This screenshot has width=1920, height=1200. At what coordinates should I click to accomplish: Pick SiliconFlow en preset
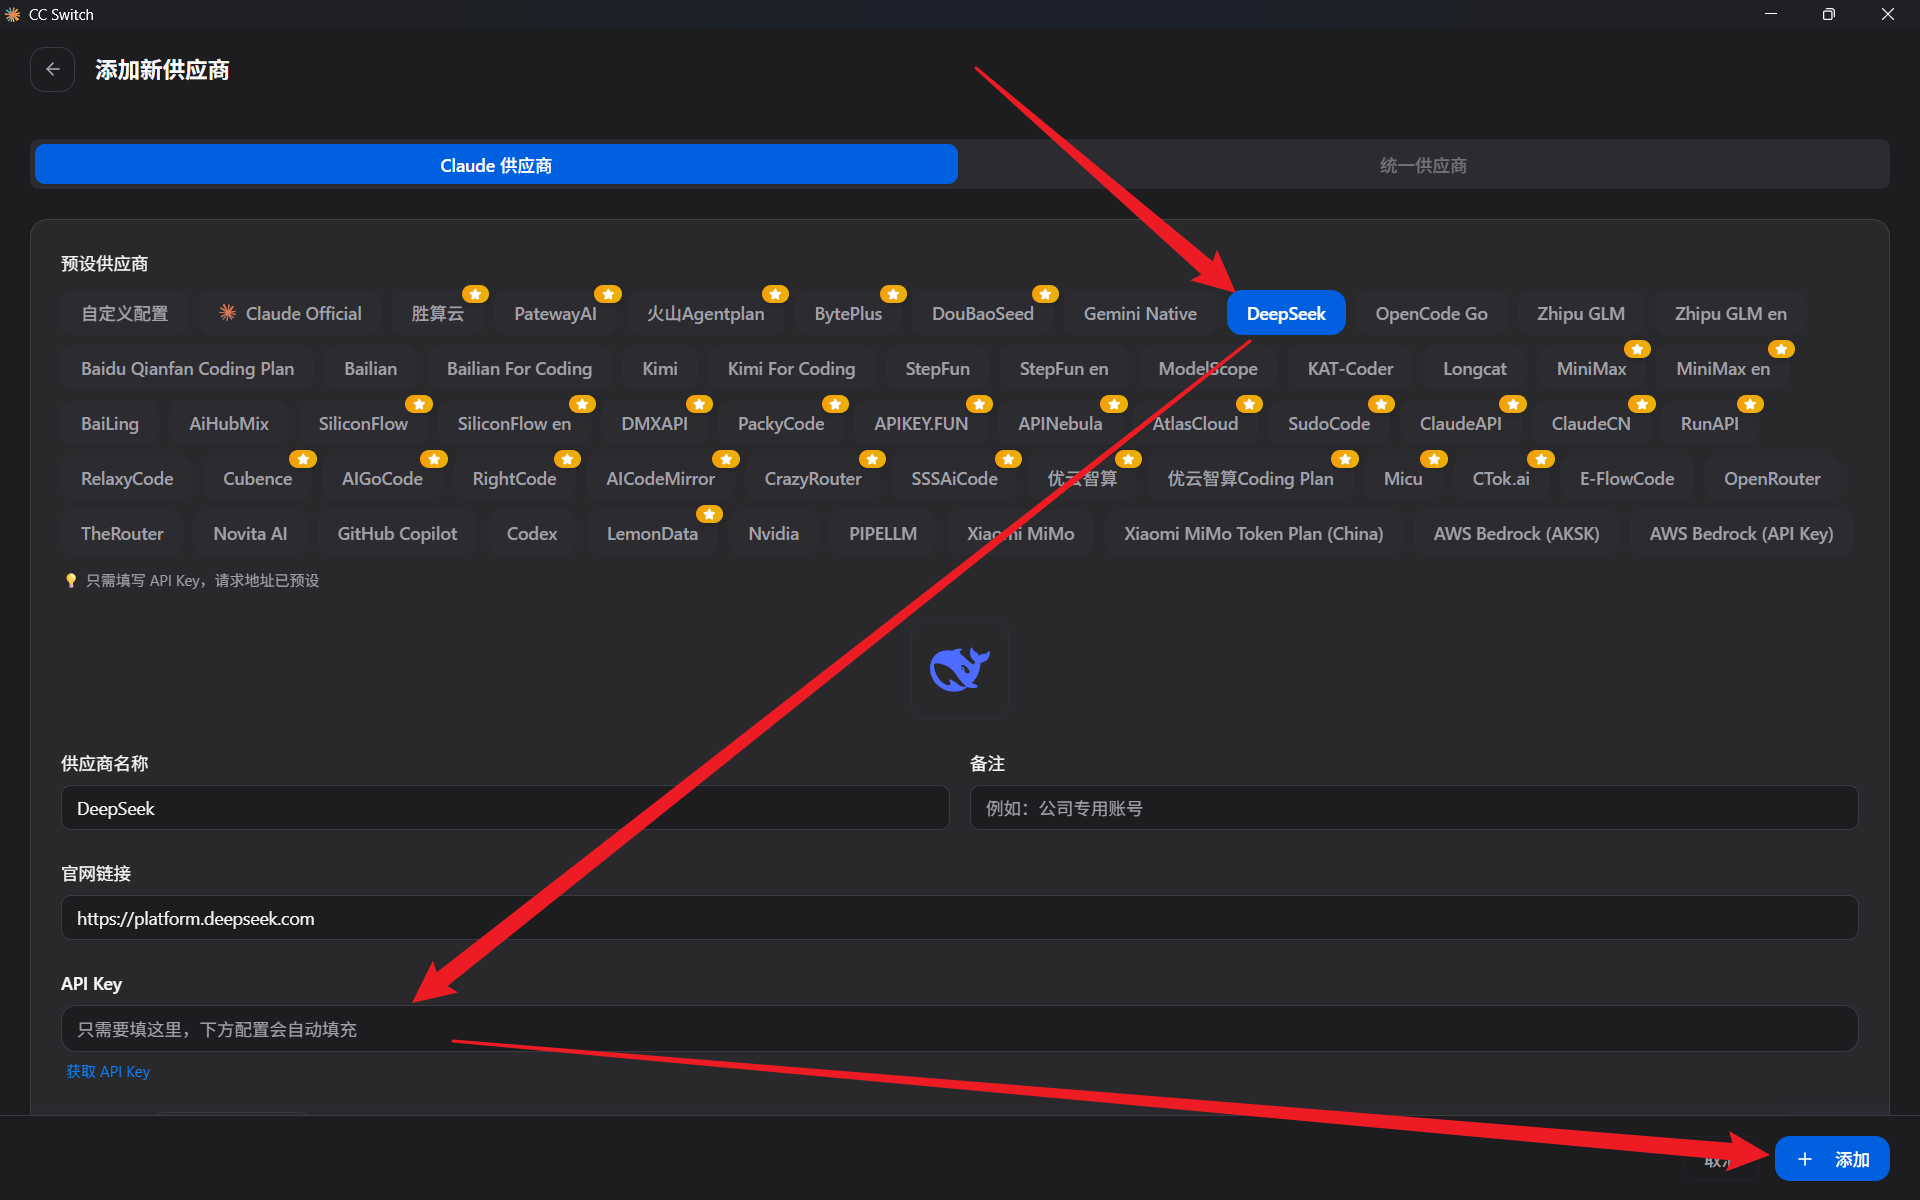click(514, 423)
